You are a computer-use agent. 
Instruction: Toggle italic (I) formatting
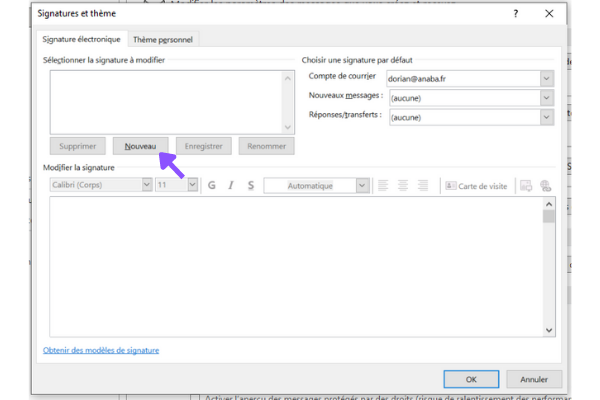(231, 185)
